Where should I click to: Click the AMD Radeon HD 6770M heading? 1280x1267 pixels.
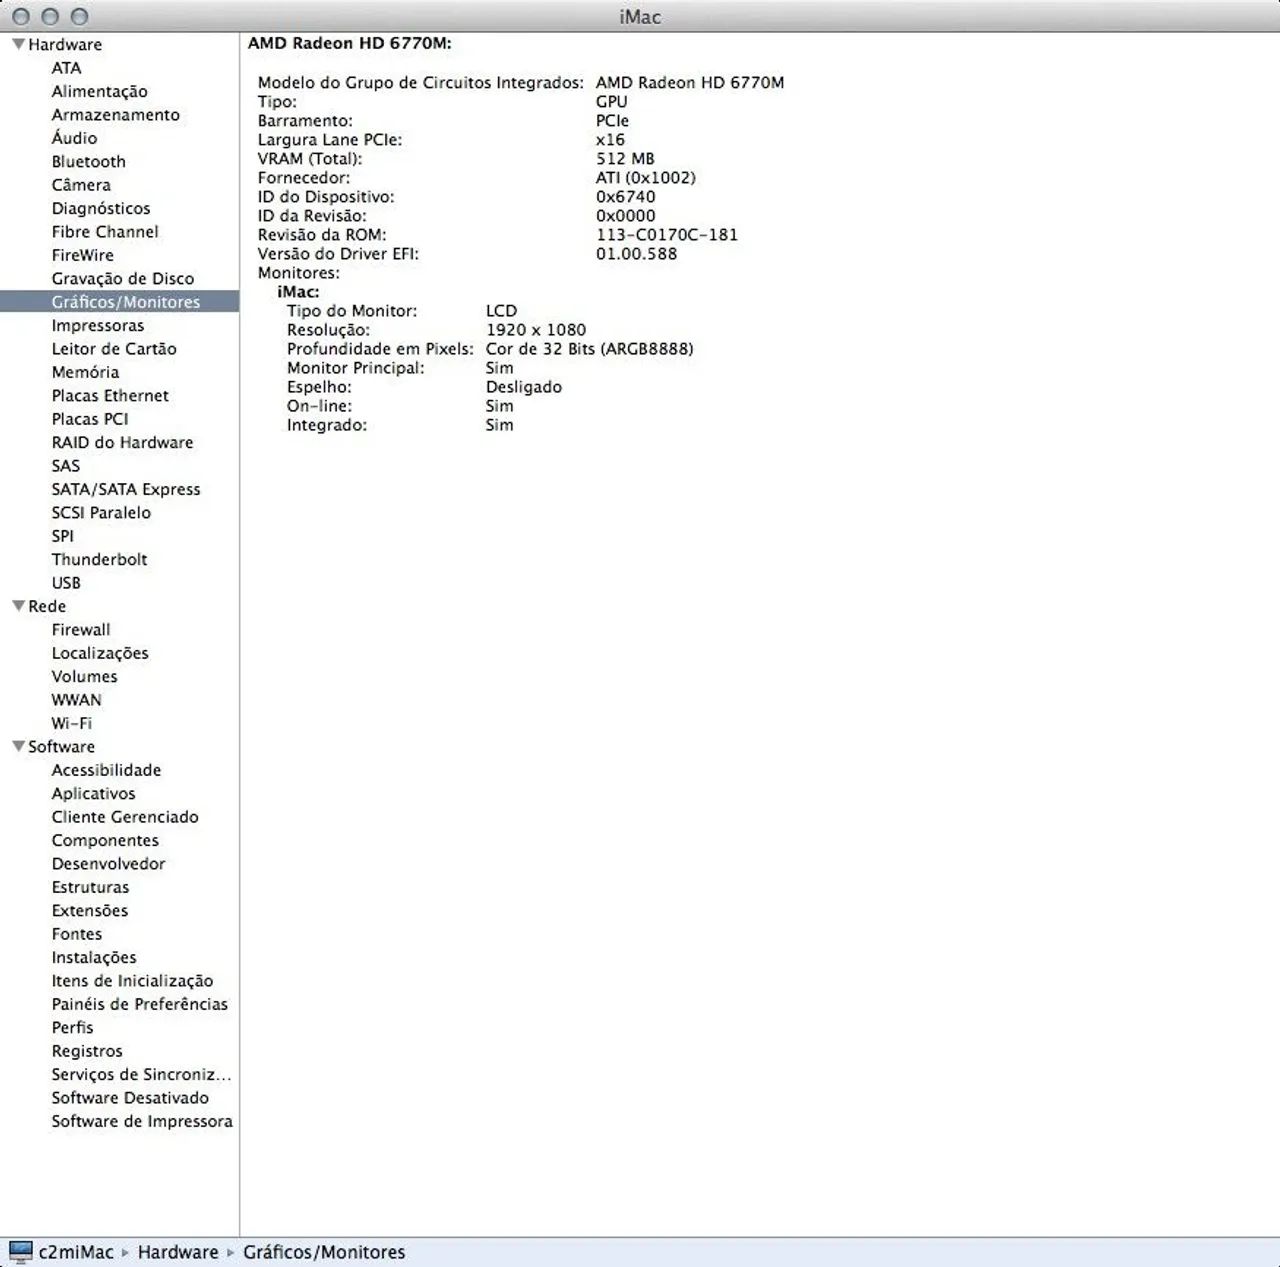pos(350,43)
